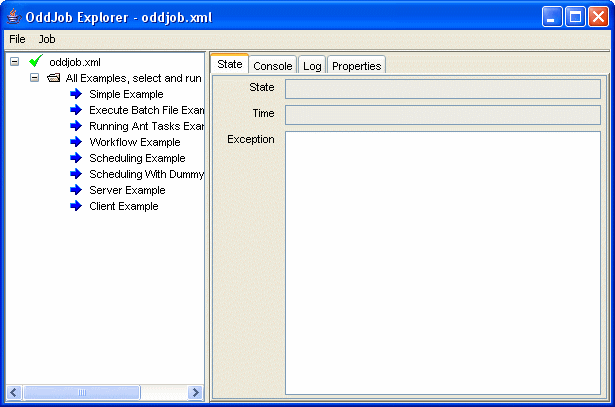615x407 pixels.
Task: Click inside the Exception text area
Action: point(442,262)
